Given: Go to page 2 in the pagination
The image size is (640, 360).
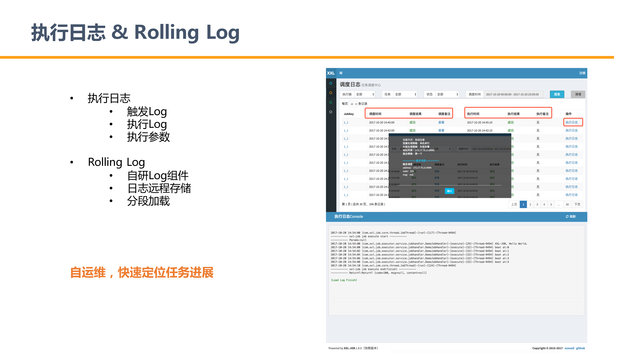Looking at the screenshot, I should (x=530, y=204).
